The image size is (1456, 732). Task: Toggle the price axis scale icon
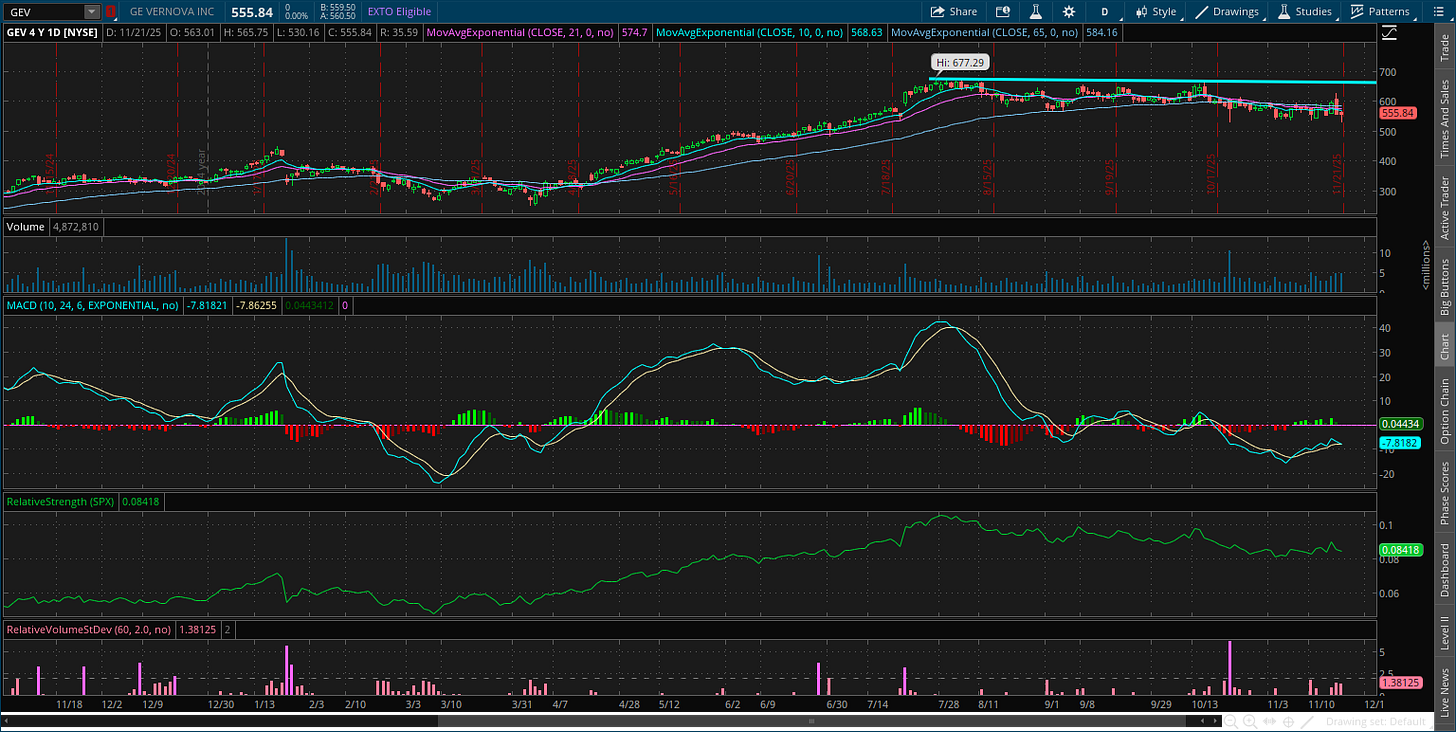click(x=1389, y=33)
